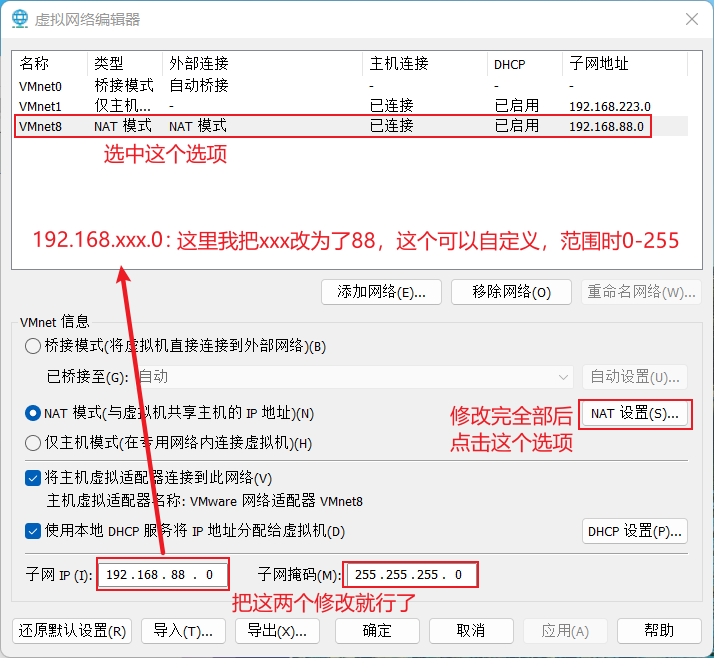Image resolution: width=714 pixels, height=658 pixels.
Task: Toggle 将主机虚拟适配器连接到此网络 checkbox
Action: (33, 478)
